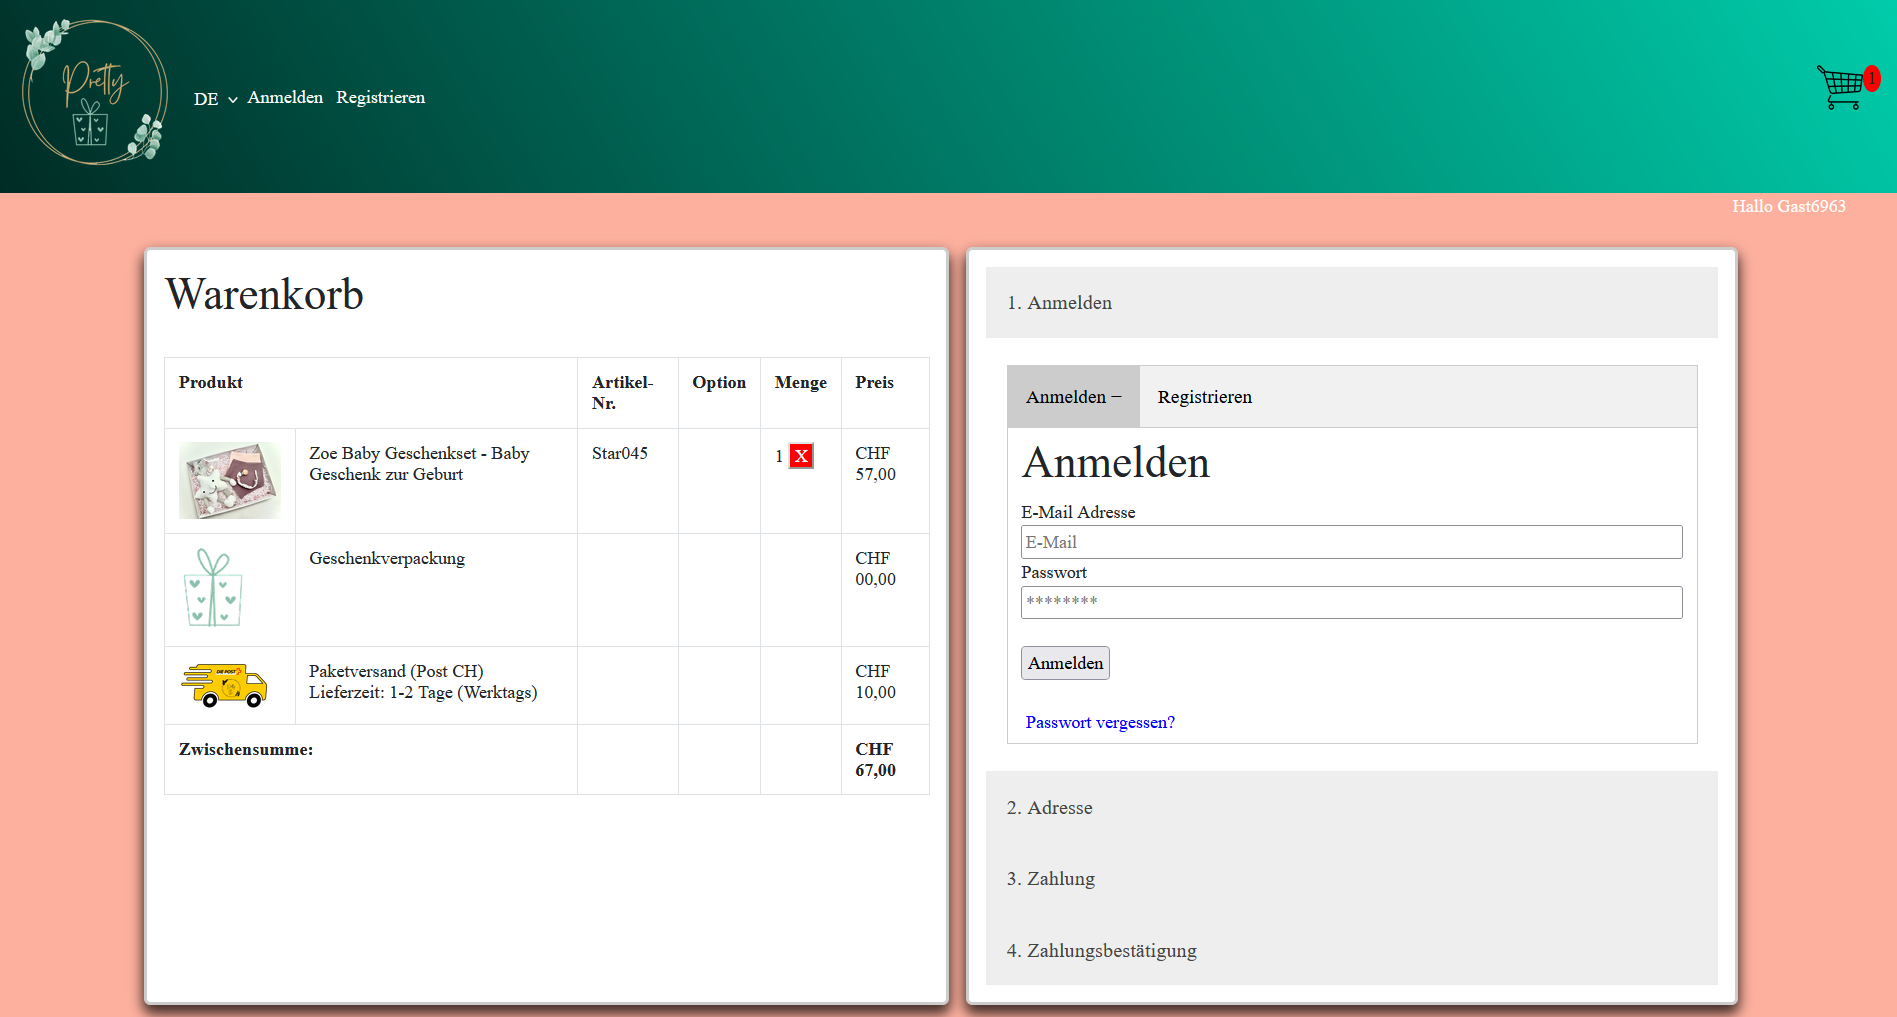Expand the 4. Zahlungsbestätigung section
Image resolution: width=1897 pixels, height=1017 pixels.
[x=1100, y=950]
